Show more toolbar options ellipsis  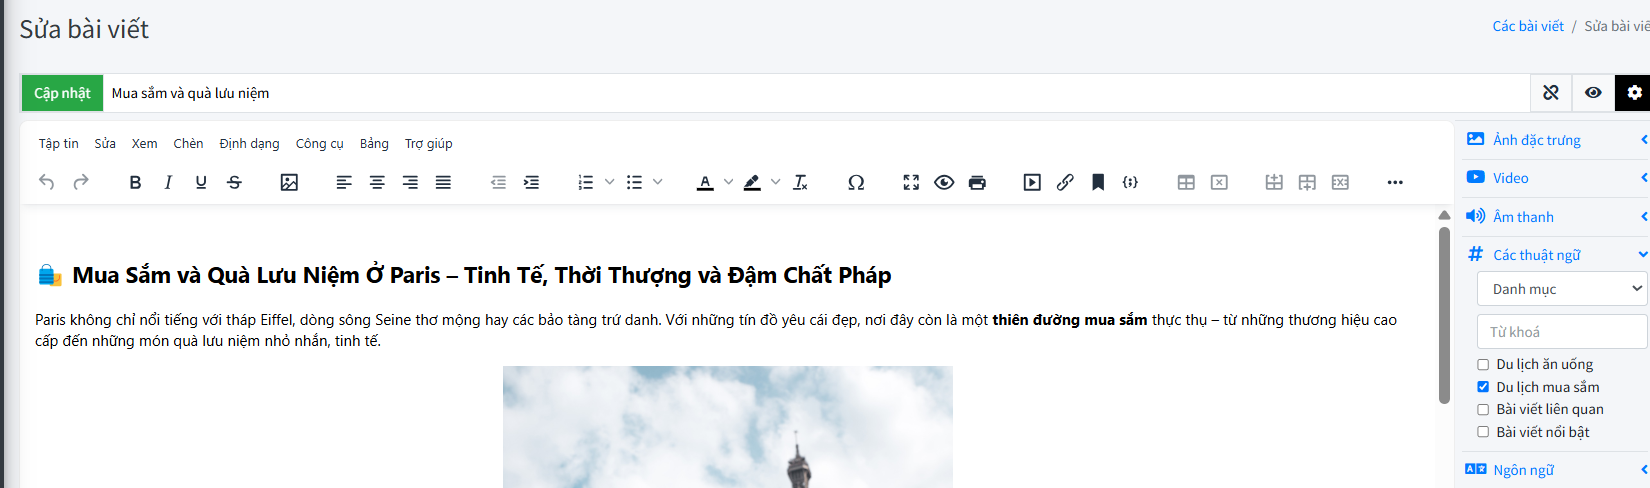coord(1395,182)
